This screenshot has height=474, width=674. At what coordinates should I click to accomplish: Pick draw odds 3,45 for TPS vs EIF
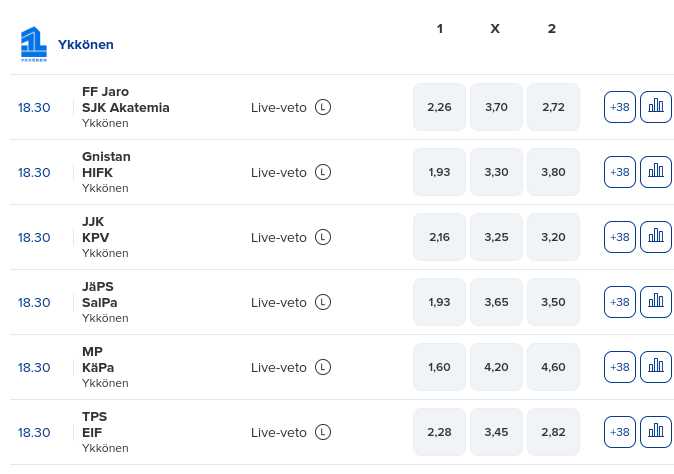(496, 432)
